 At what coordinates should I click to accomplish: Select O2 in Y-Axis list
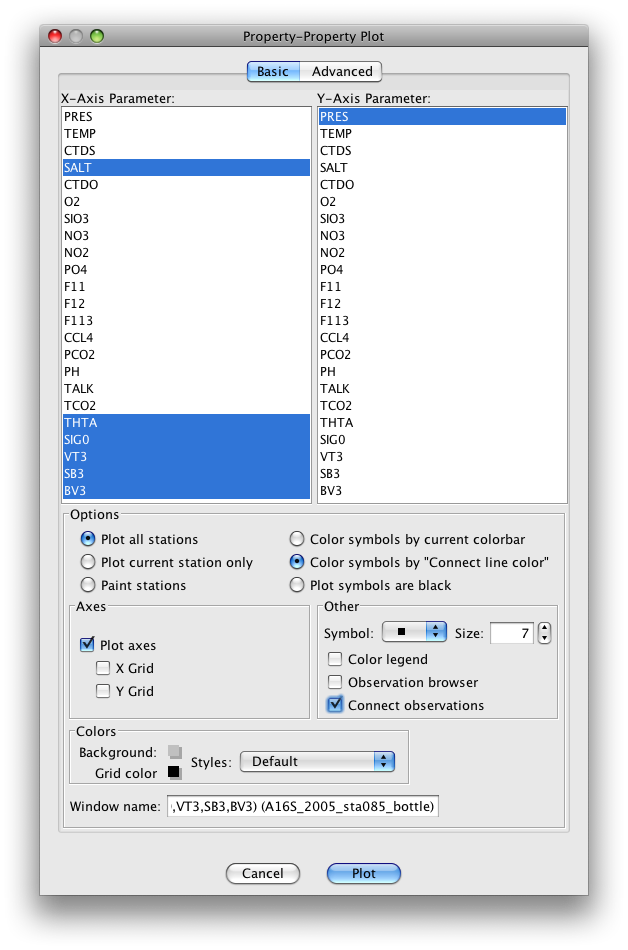443,201
